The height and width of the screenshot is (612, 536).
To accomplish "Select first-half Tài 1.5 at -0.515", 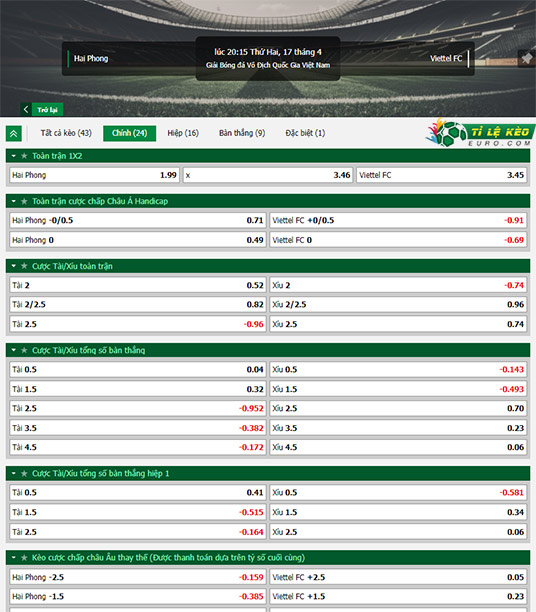I will [138, 512].
